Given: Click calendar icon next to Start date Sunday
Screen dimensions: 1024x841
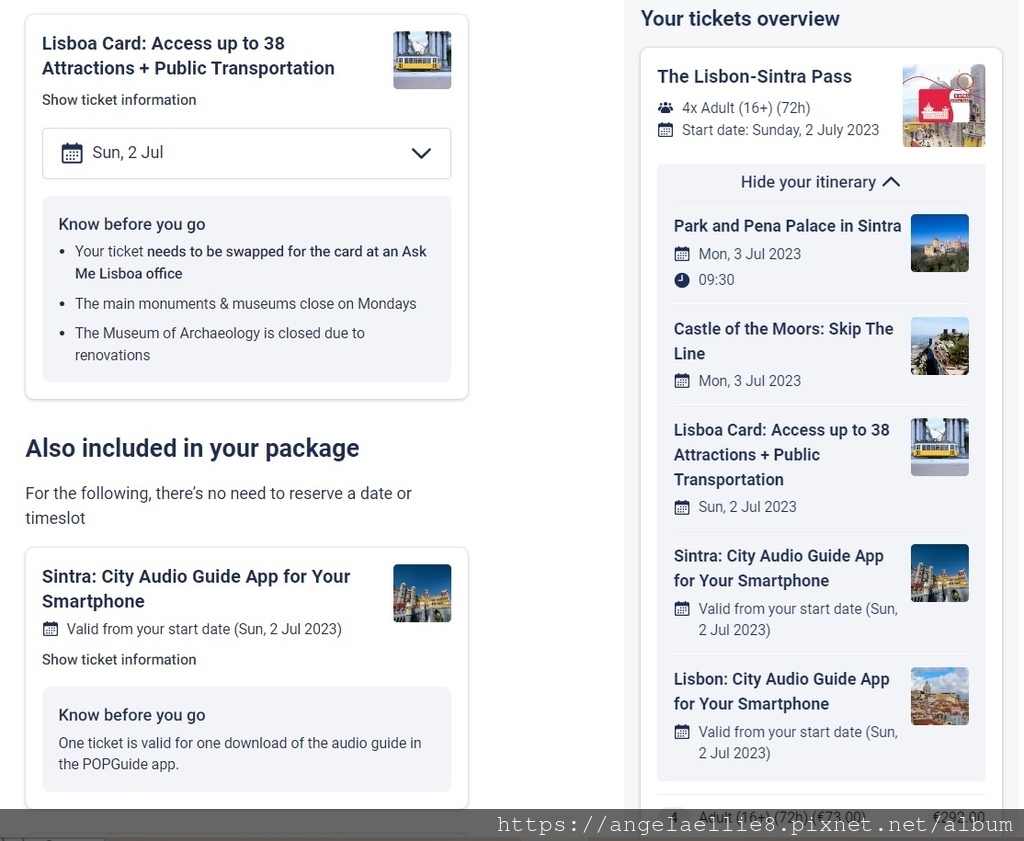Looking at the screenshot, I should 665,130.
